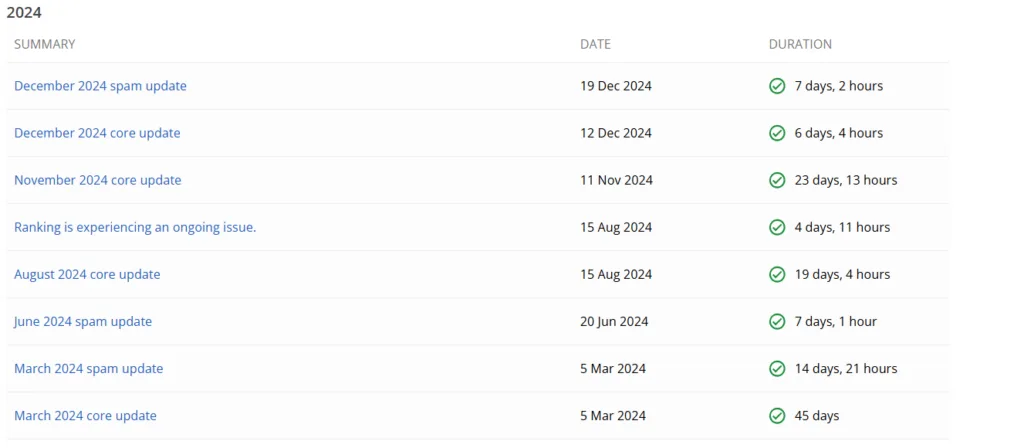Viewport: 1024px width, 448px height.
Task: Open the March 2024 core update link
Action: coord(85,415)
